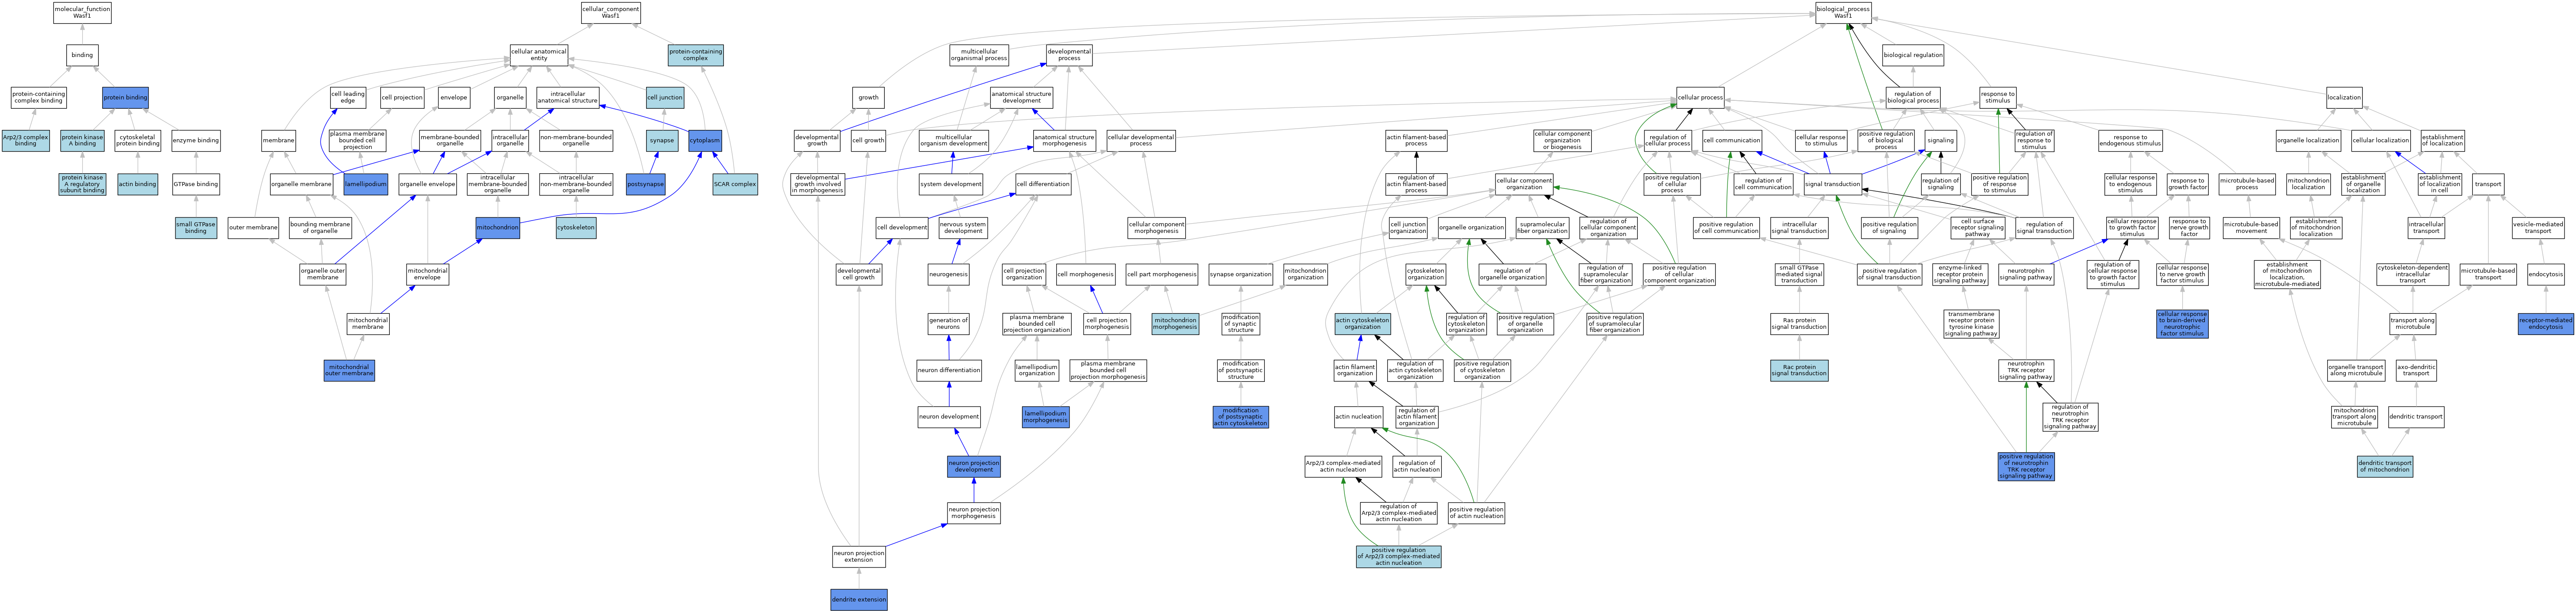Select the molecular_function Wasf1 root node

point(82,12)
